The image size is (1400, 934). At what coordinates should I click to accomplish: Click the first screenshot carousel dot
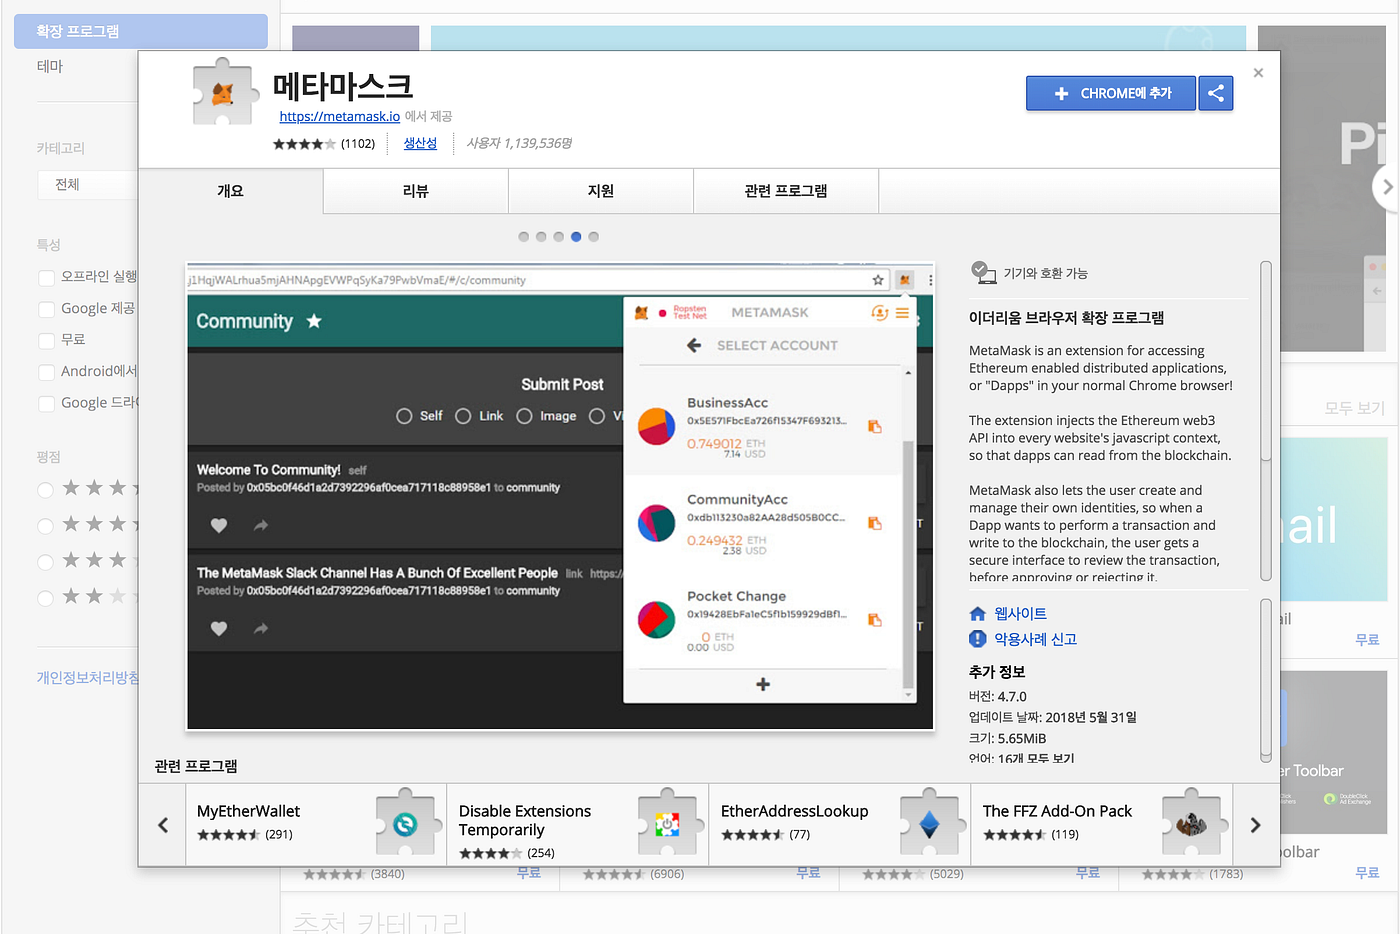click(524, 237)
